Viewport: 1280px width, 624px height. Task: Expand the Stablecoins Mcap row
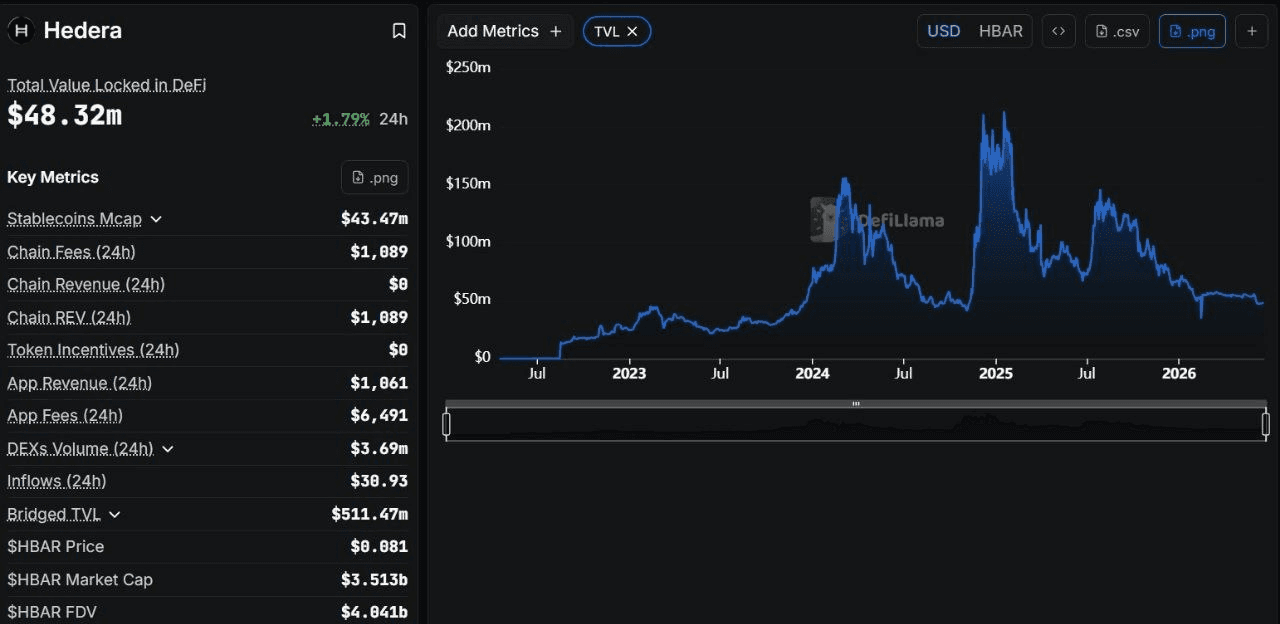click(x=156, y=219)
